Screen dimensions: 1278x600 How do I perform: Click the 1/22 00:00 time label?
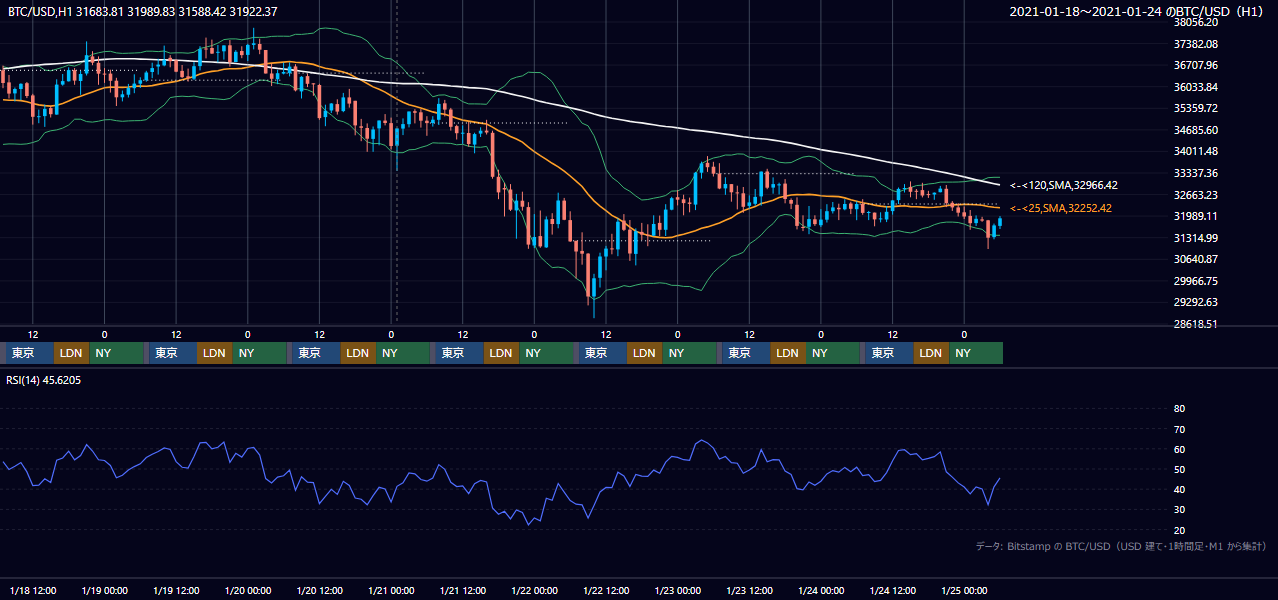pos(534,590)
